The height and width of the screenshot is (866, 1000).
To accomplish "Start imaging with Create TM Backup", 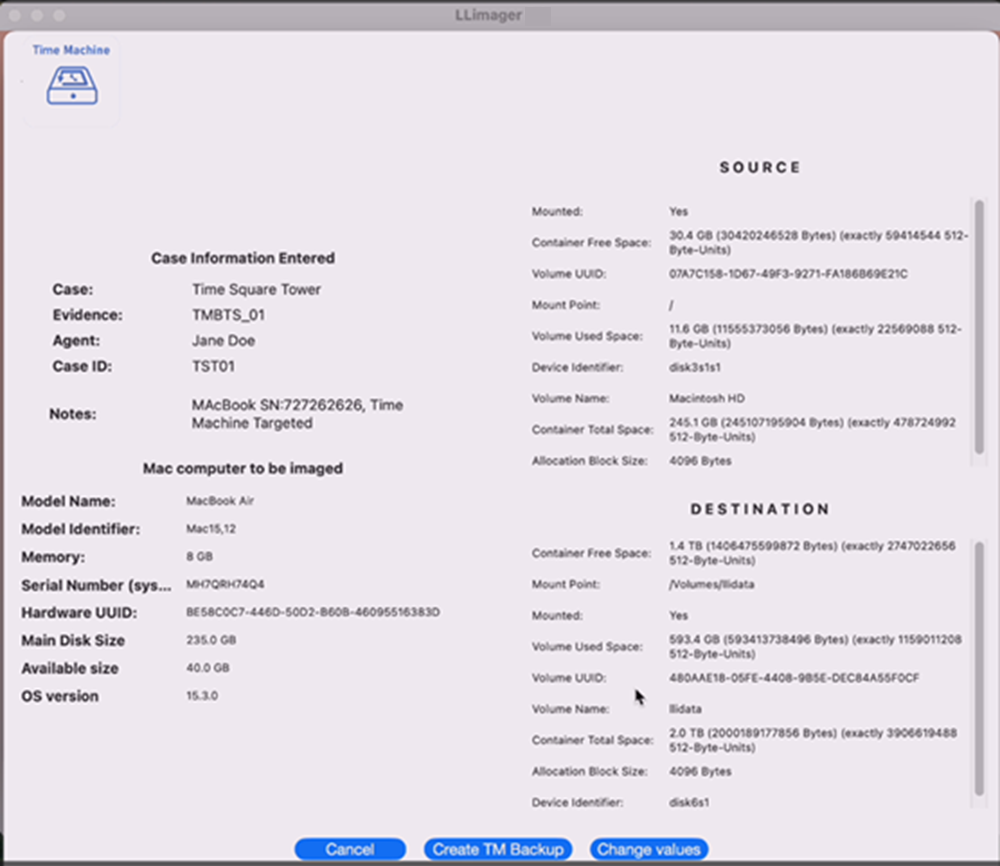I will tap(497, 848).
